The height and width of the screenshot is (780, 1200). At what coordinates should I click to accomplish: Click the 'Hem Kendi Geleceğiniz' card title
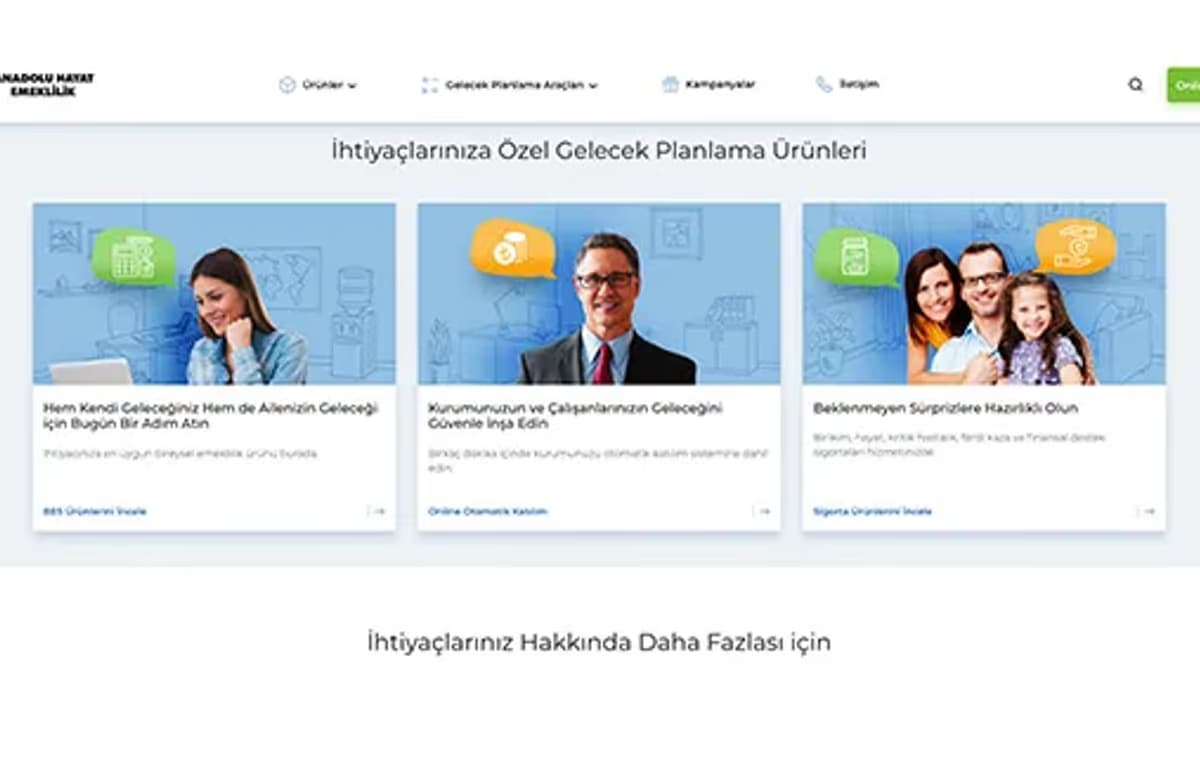[x=211, y=416]
